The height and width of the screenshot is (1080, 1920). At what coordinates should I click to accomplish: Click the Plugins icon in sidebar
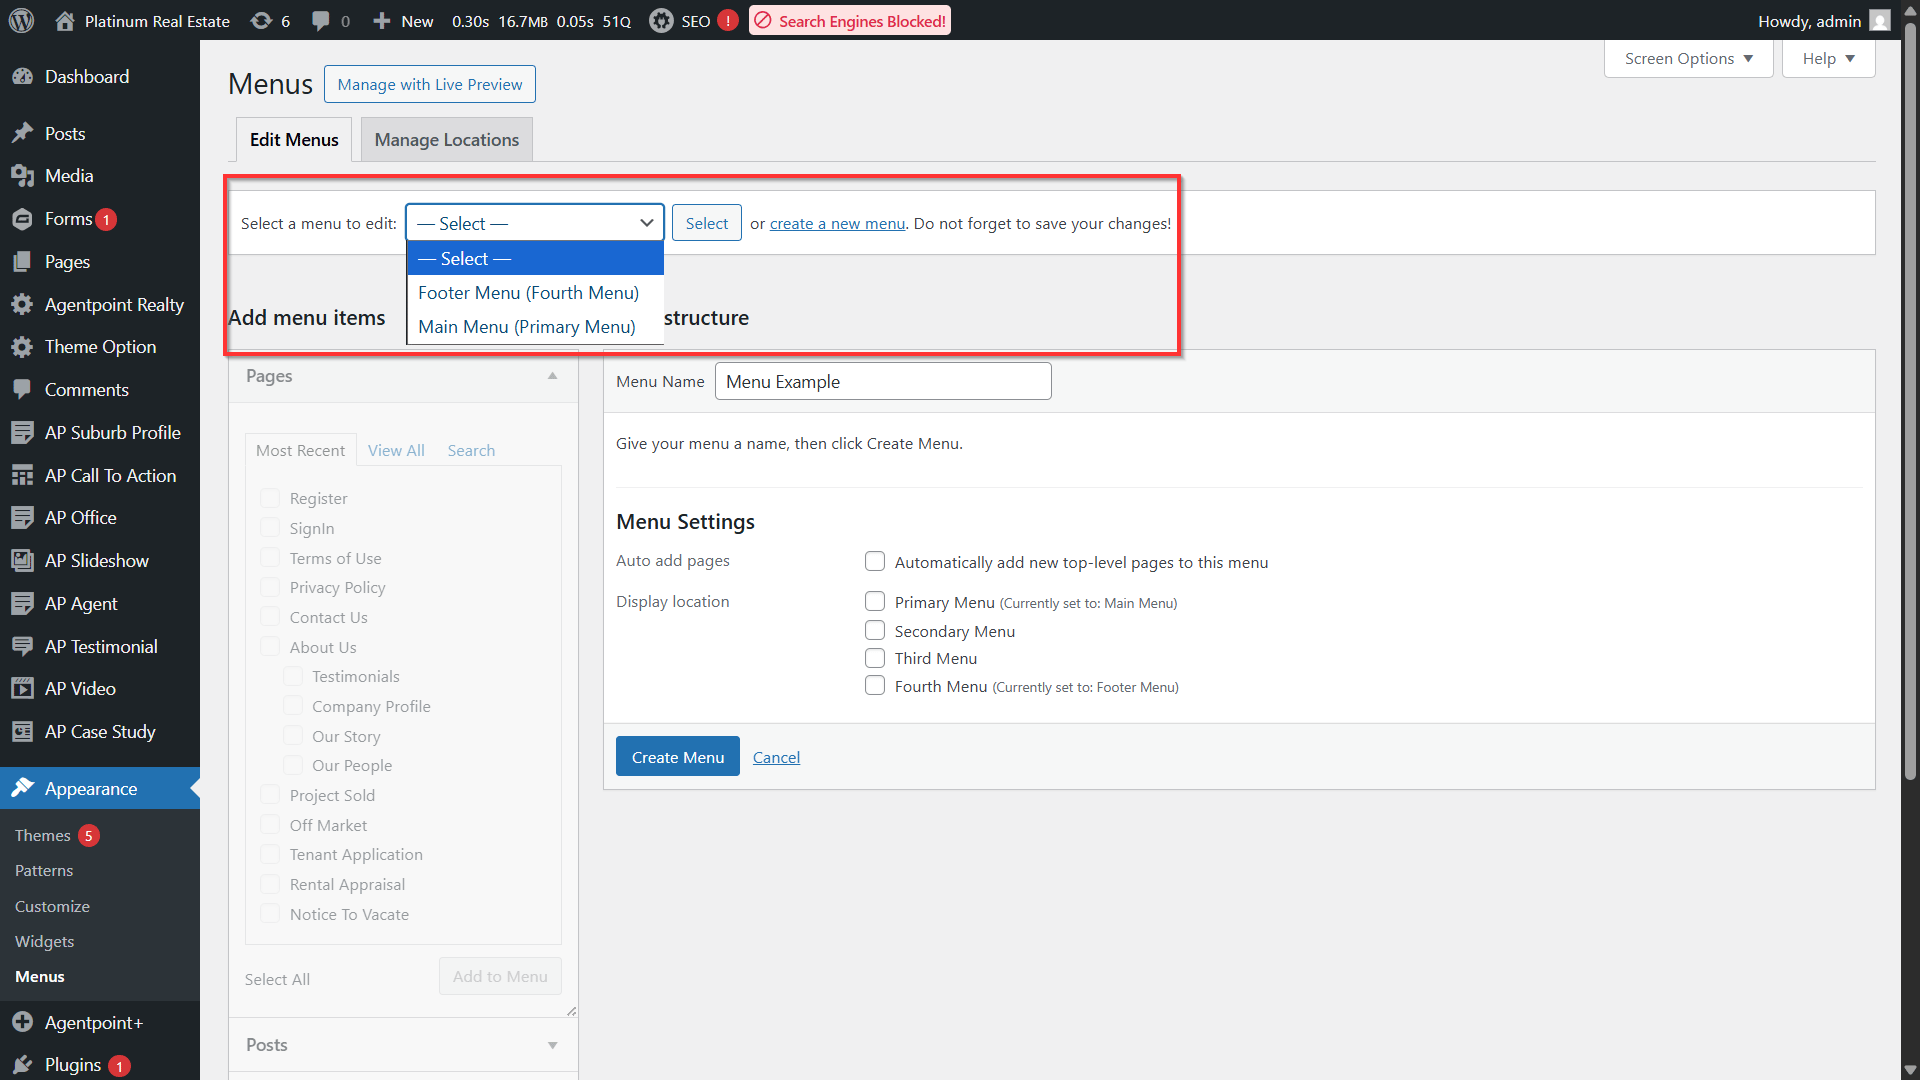pyautogui.click(x=22, y=1065)
